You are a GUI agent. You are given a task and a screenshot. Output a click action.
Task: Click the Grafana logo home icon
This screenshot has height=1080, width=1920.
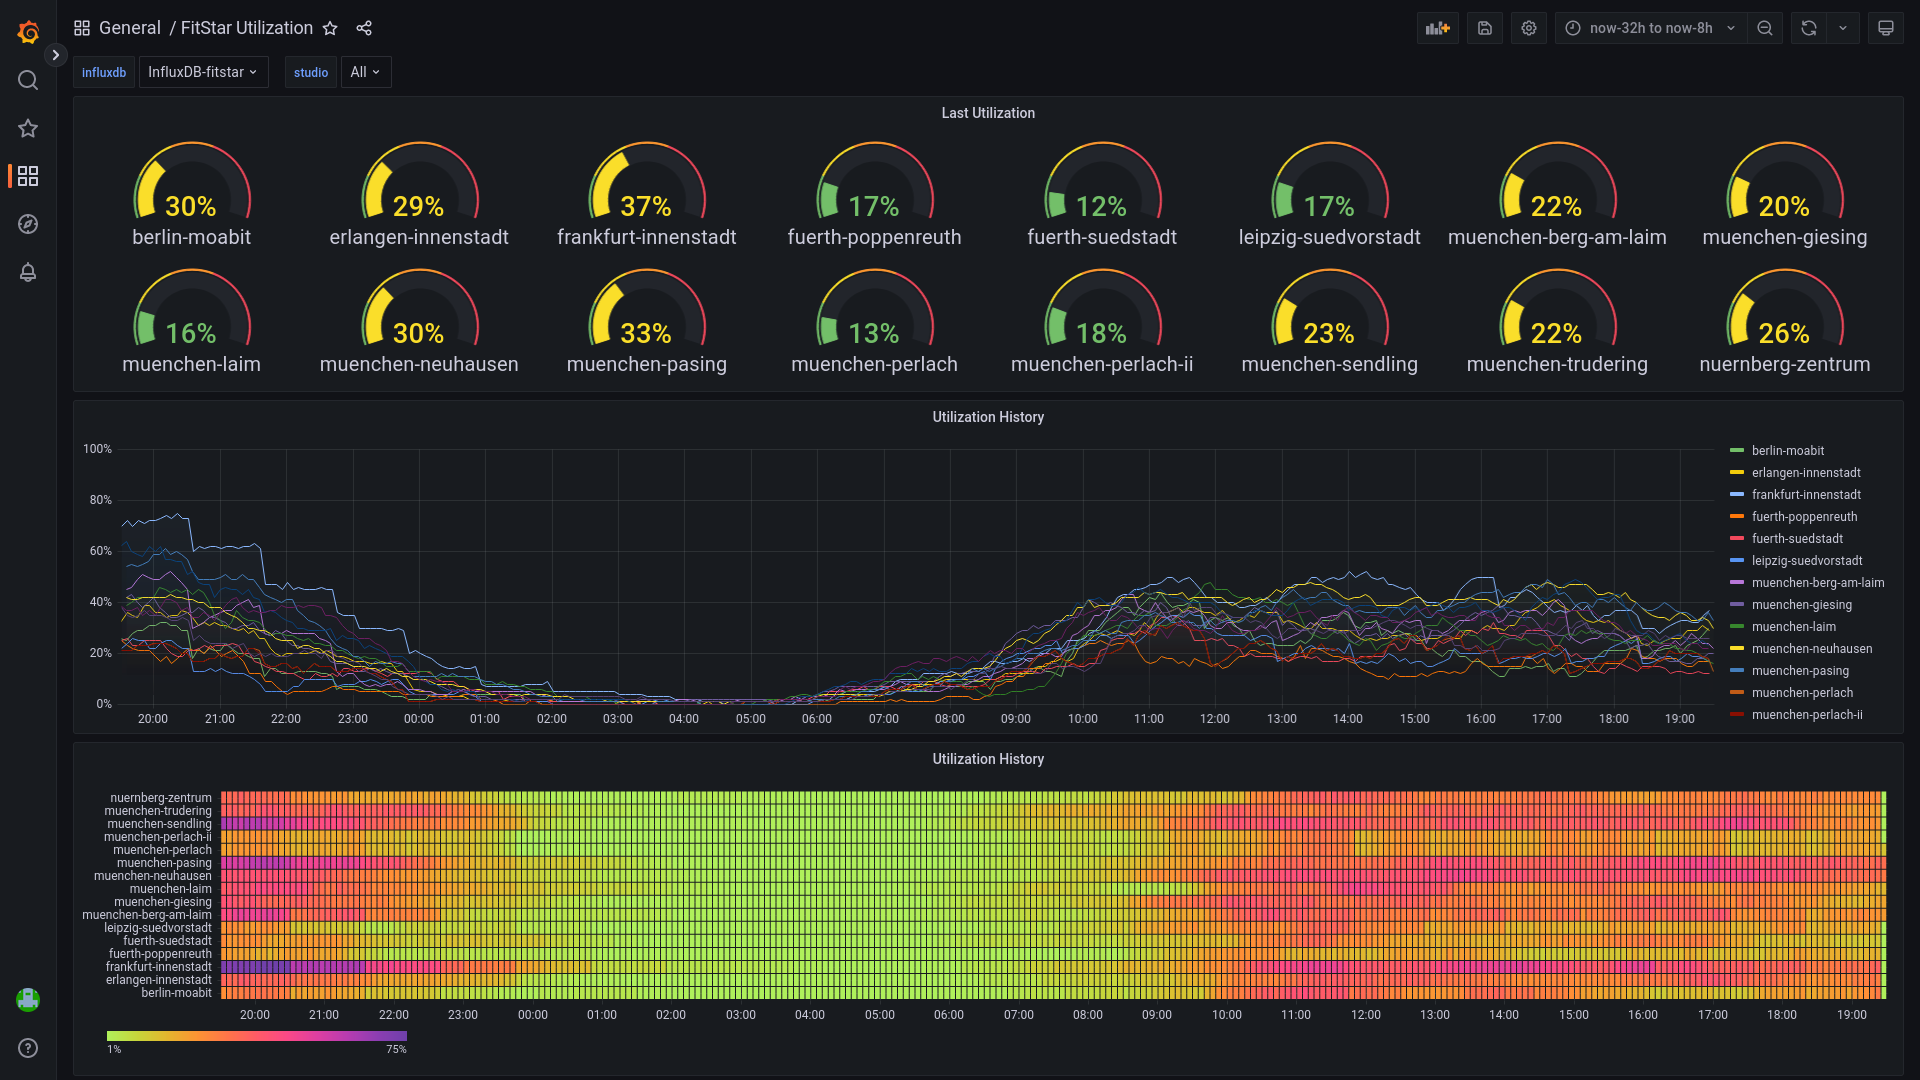[x=28, y=32]
